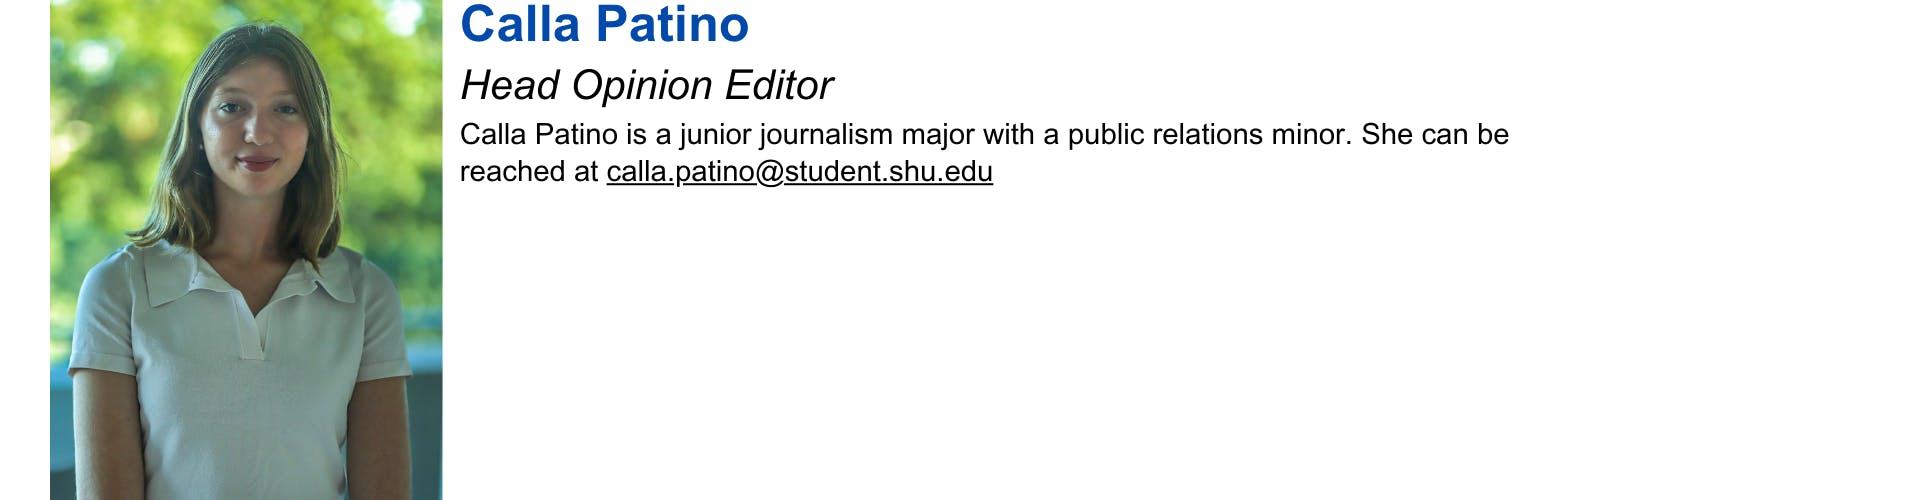1920x500 pixels.
Task: Open the calla.patino@student.shu.edu email link
Action: click(799, 172)
